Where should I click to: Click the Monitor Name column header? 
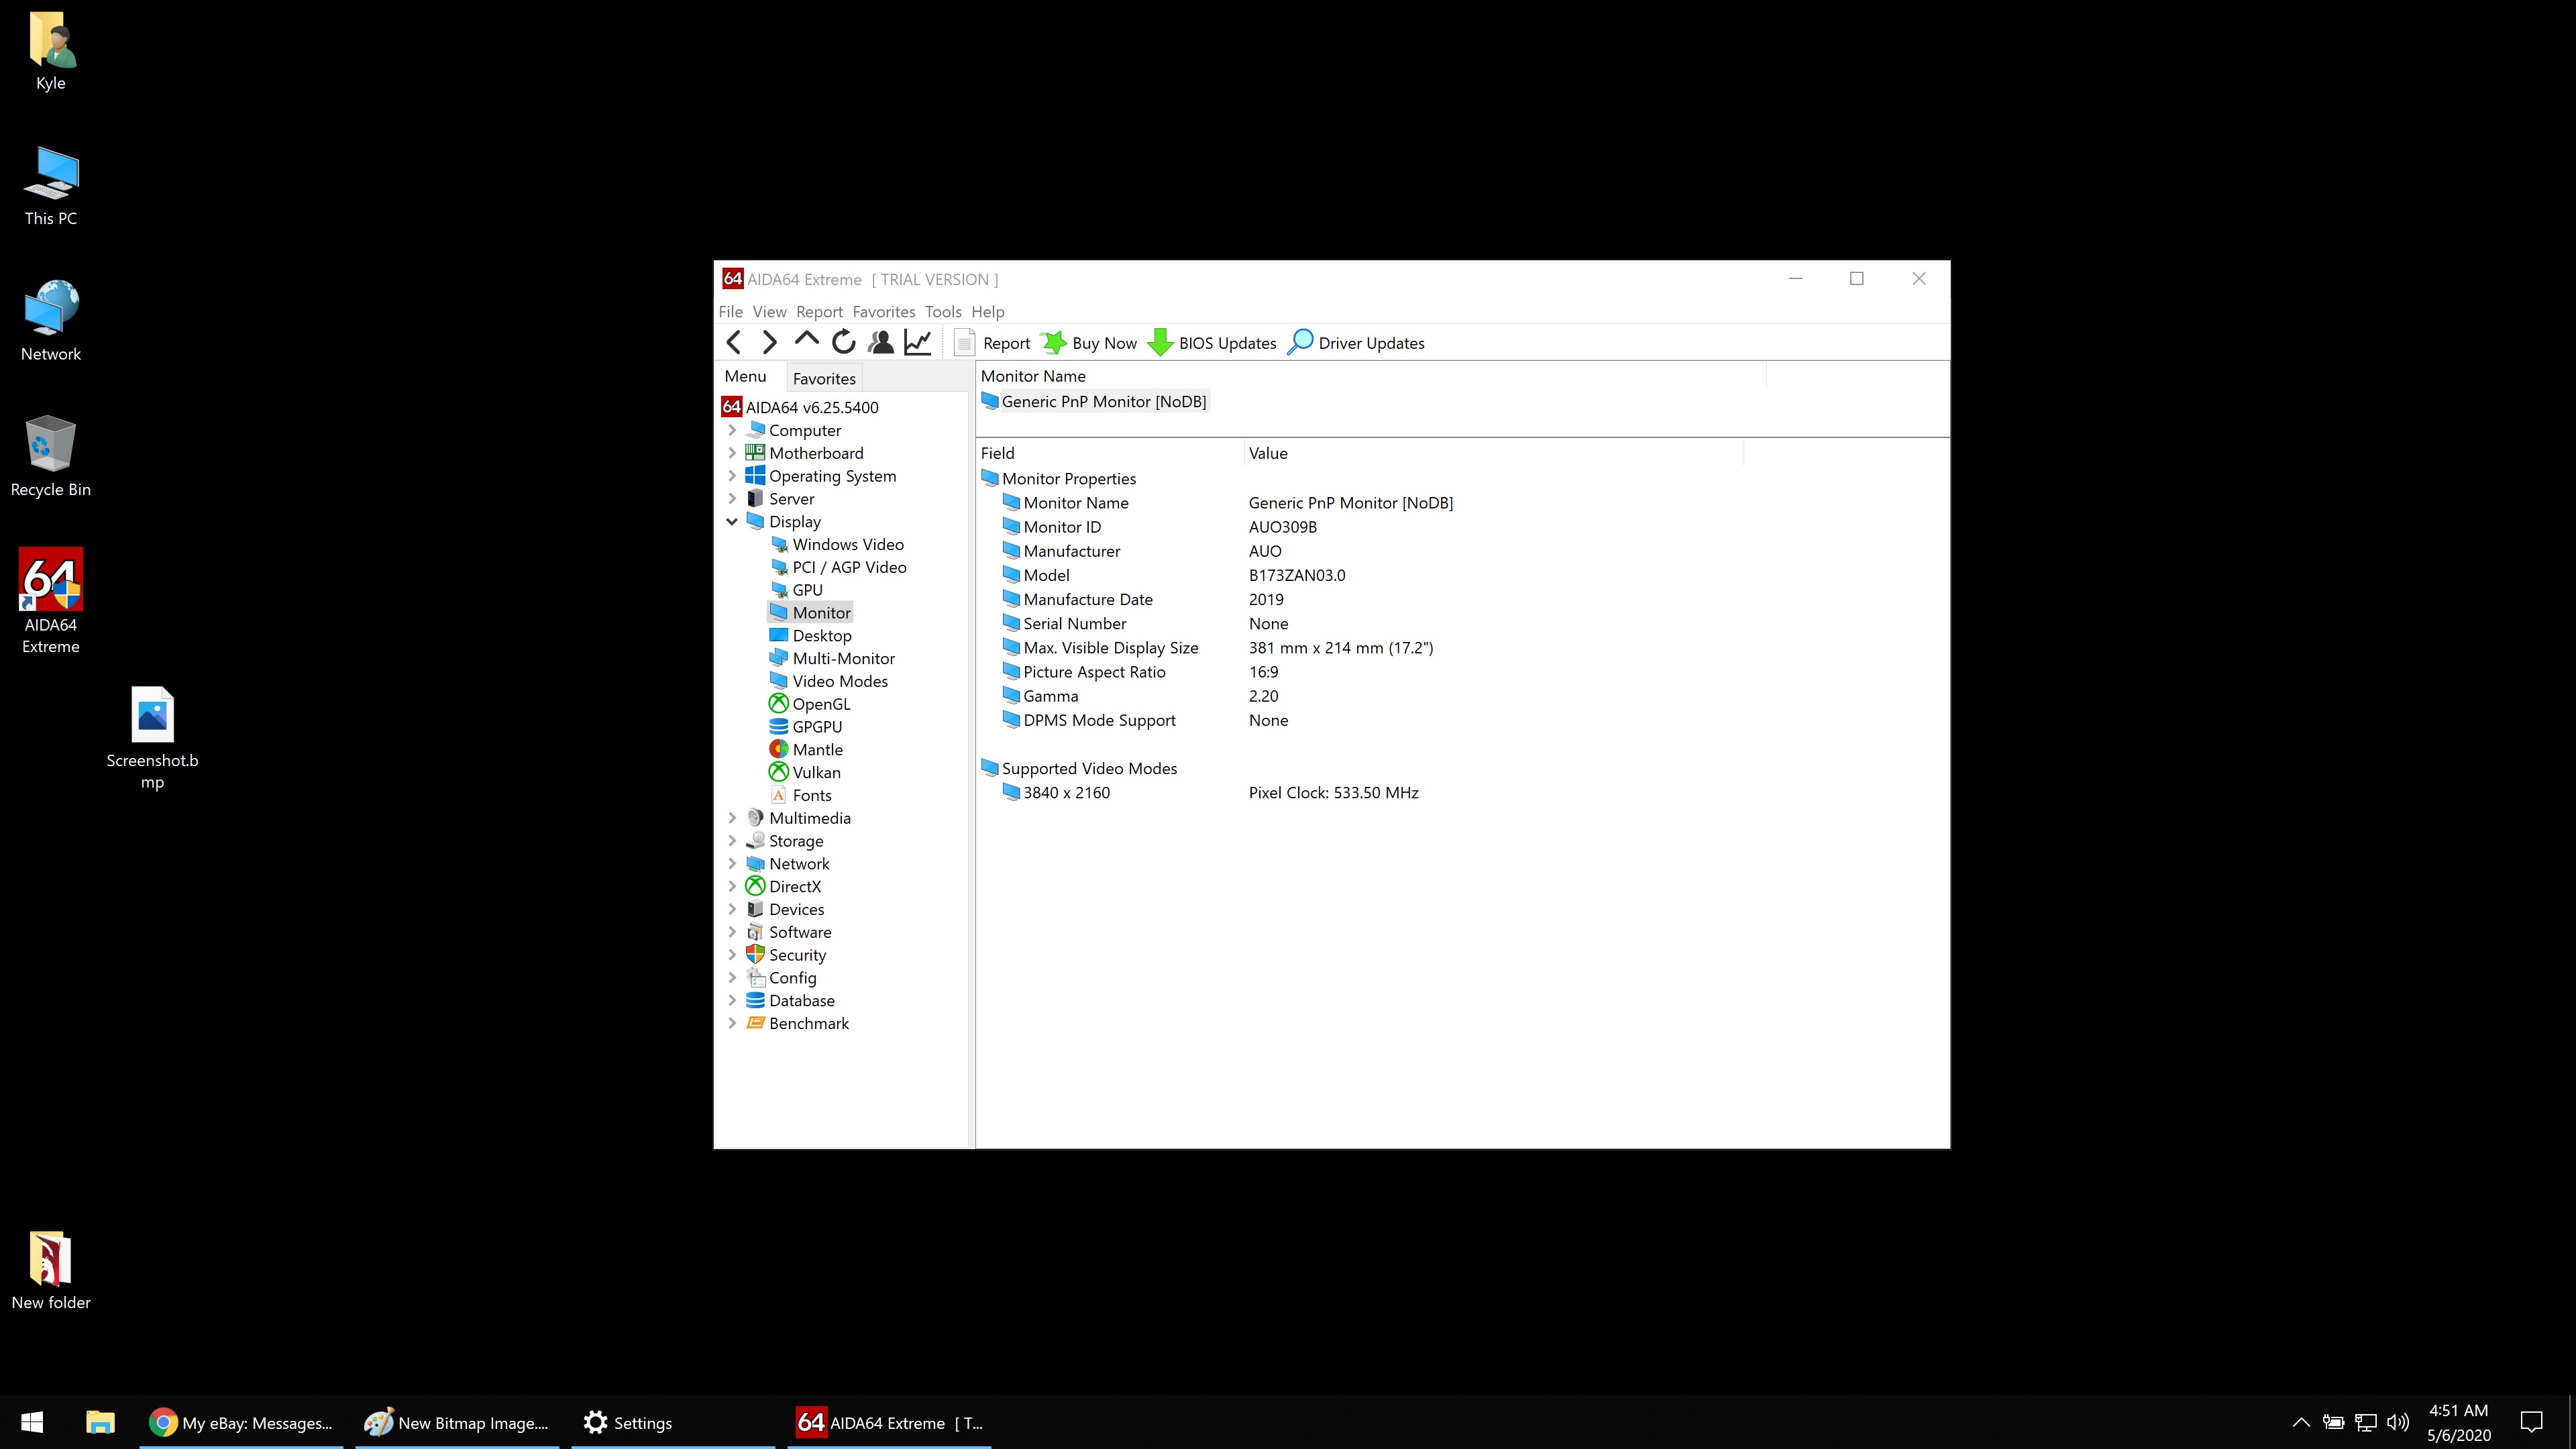click(x=1371, y=376)
